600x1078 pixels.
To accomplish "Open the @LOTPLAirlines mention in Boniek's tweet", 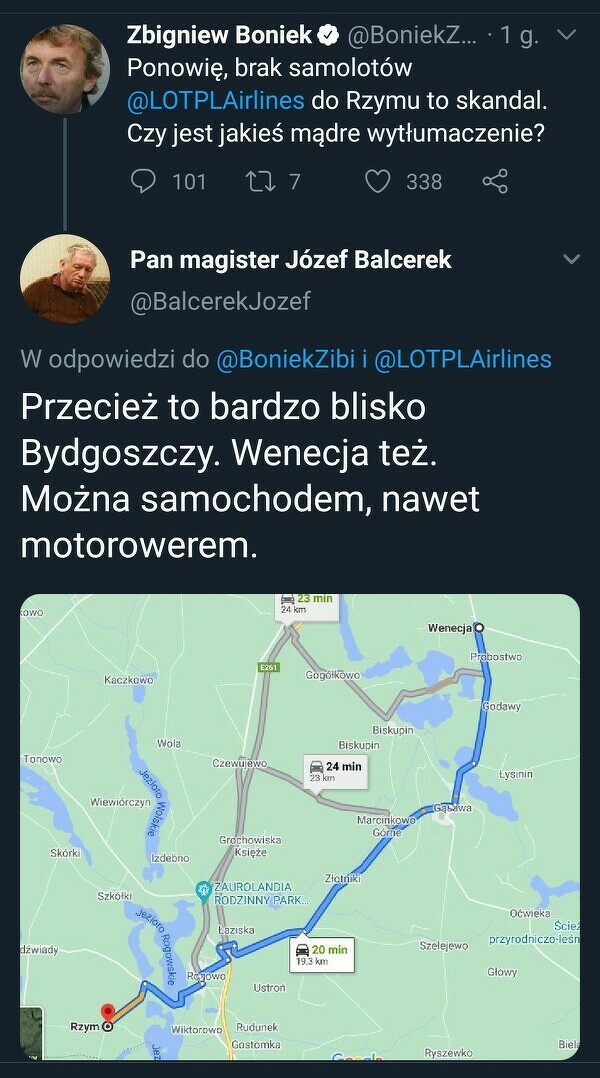I will [216, 101].
